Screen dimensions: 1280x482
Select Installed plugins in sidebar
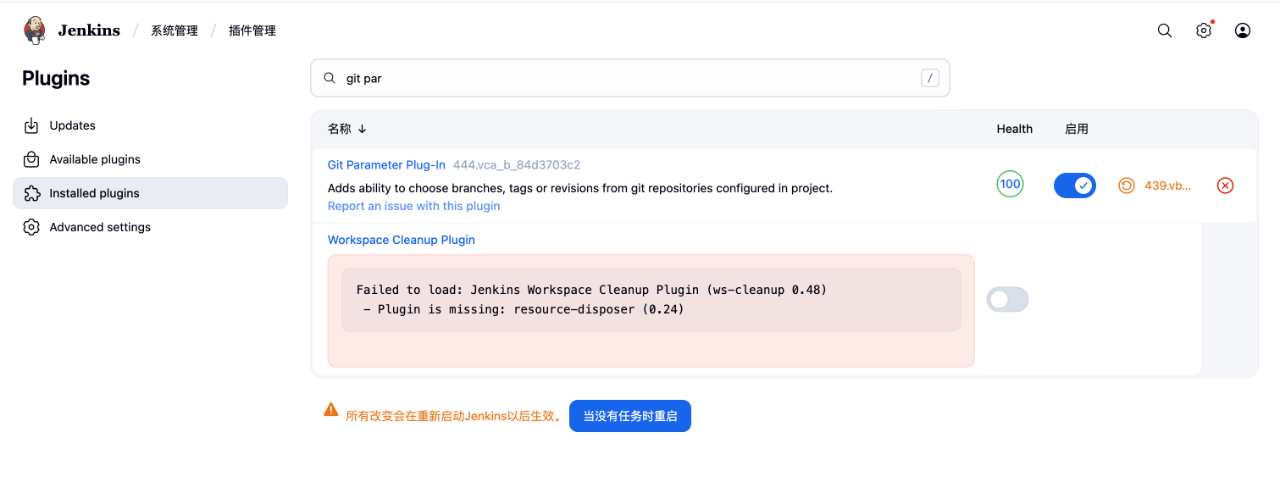coord(150,194)
